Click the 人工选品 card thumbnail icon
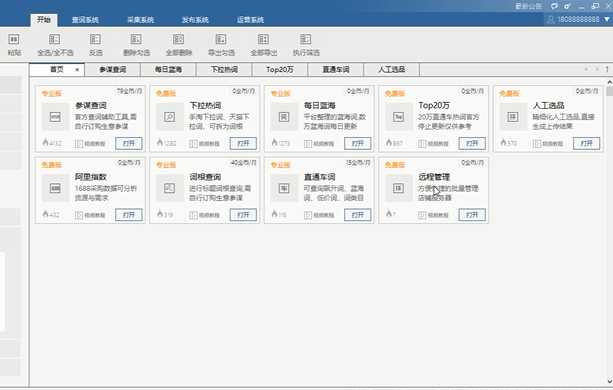613x390 pixels. coord(513,116)
